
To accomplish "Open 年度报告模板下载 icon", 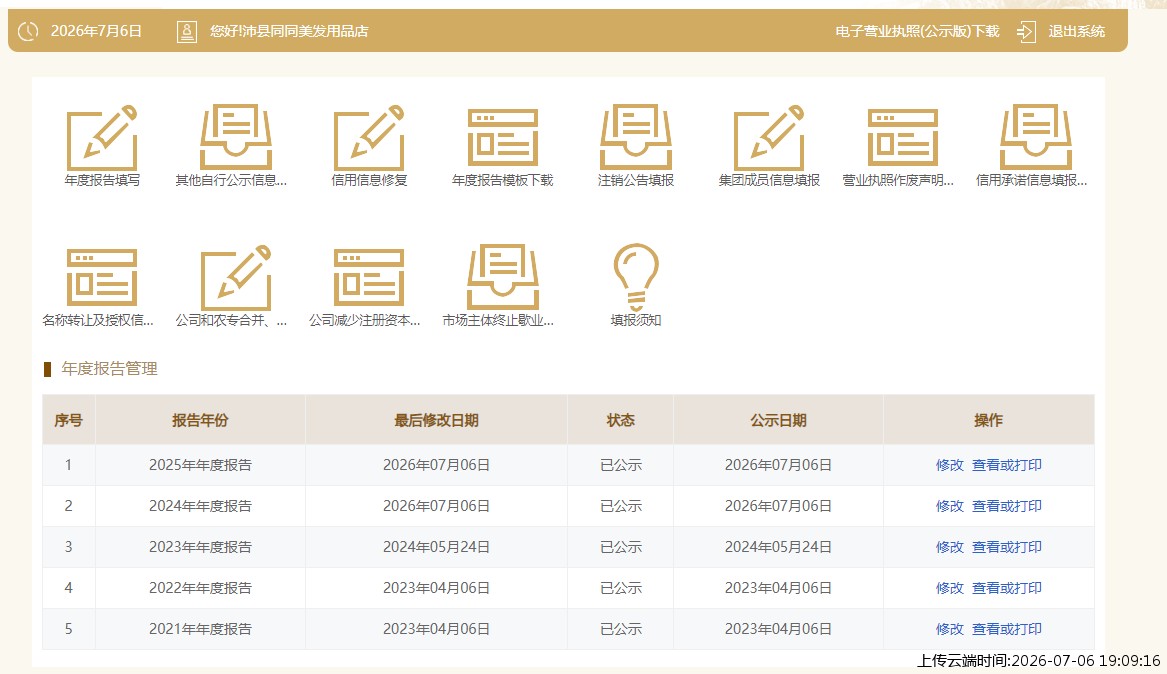I will (502, 138).
